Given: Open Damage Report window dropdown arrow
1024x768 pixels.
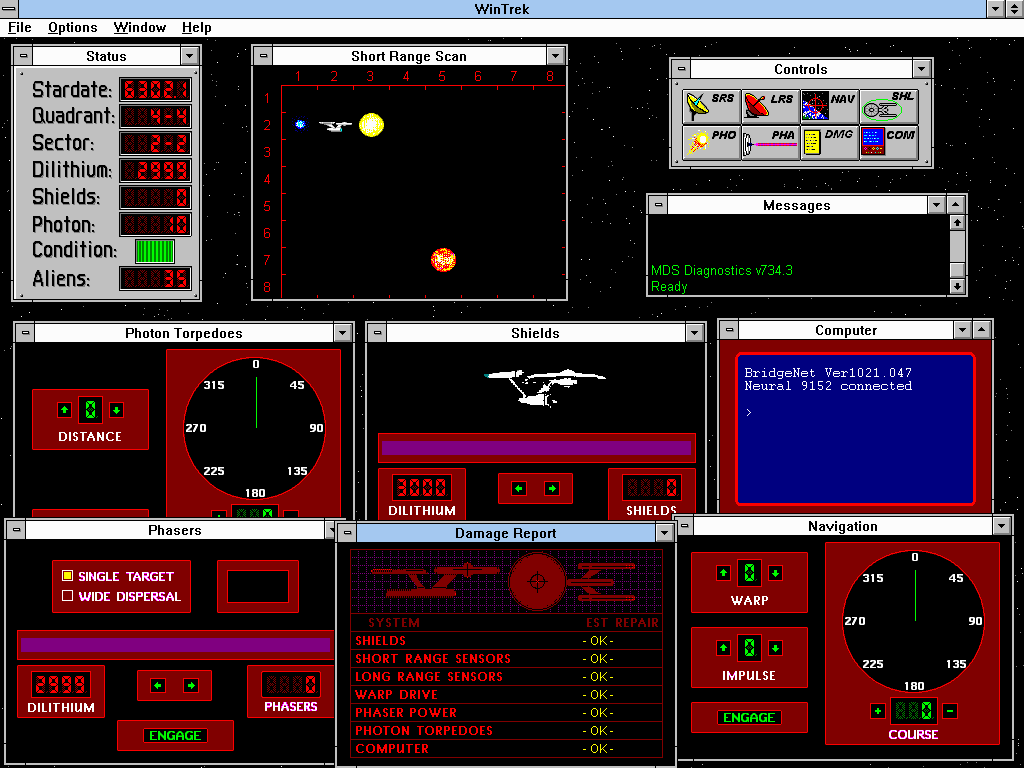Looking at the screenshot, I should coord(664,533).
